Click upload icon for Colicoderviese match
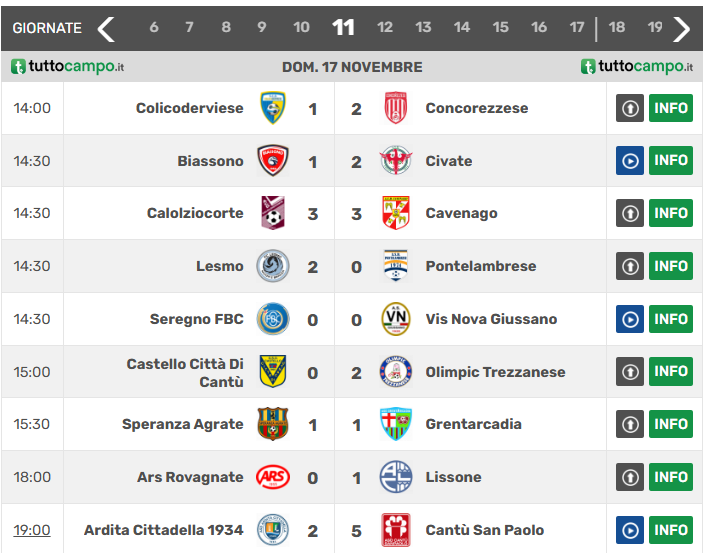 coord(629,108)
